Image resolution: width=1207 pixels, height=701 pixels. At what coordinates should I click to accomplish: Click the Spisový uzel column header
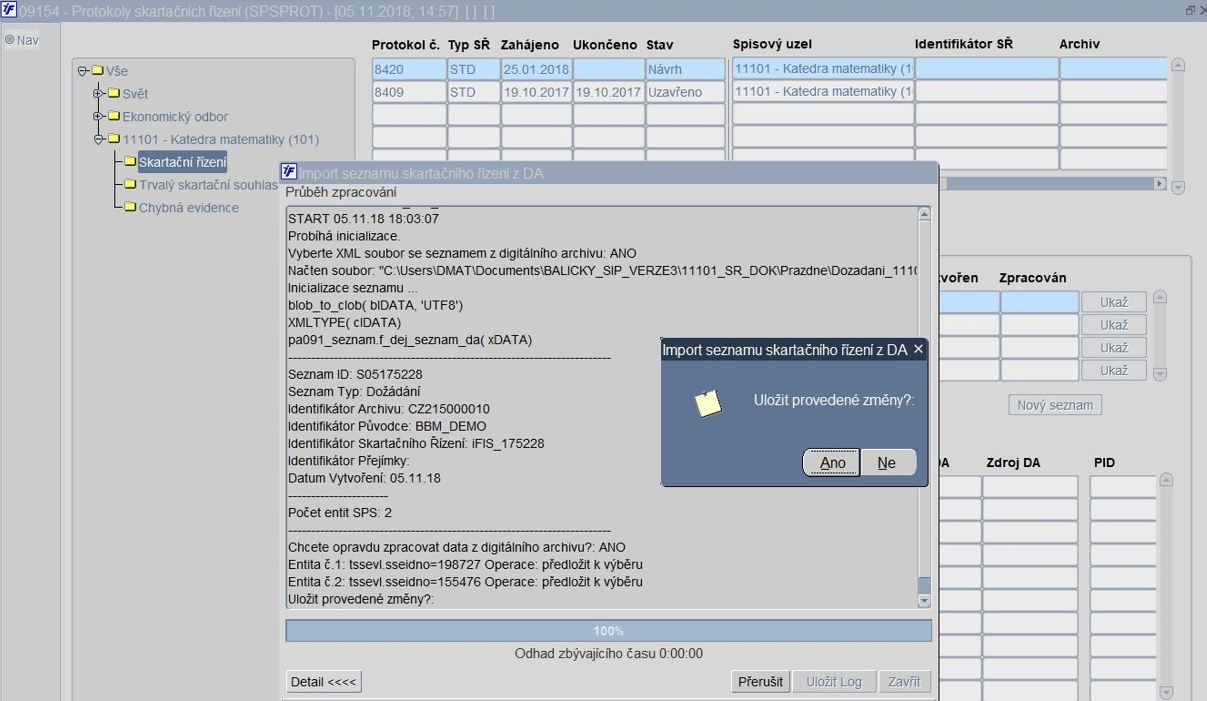point(772,44)
